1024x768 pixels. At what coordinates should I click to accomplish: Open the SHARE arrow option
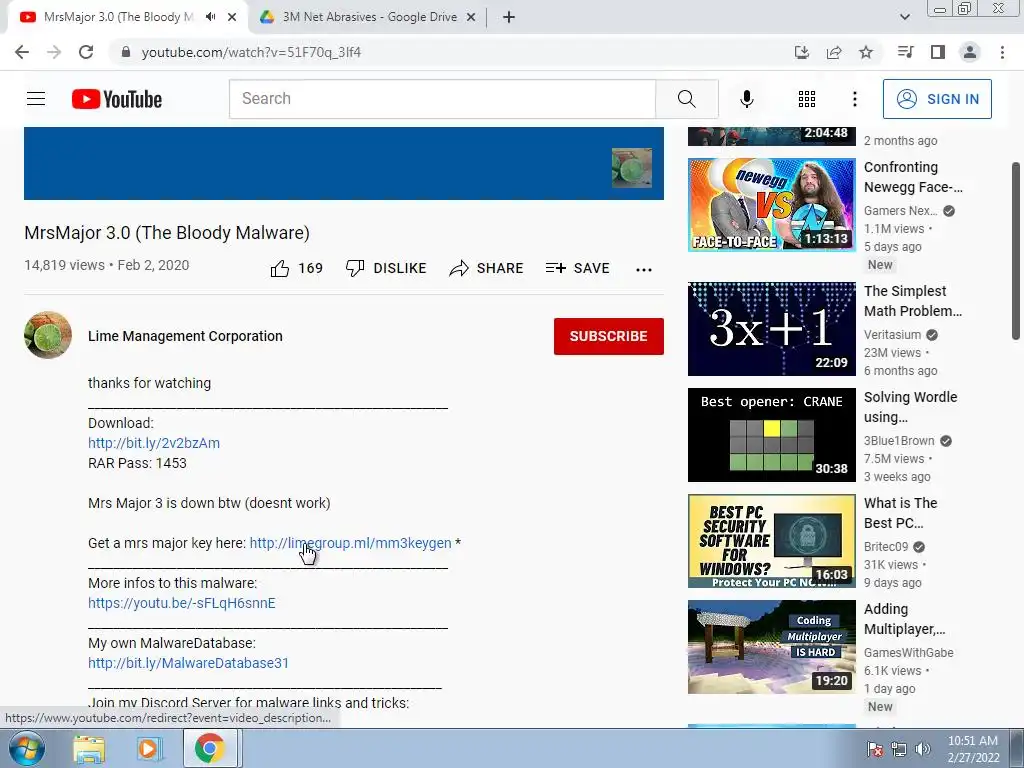coord(487,268)
